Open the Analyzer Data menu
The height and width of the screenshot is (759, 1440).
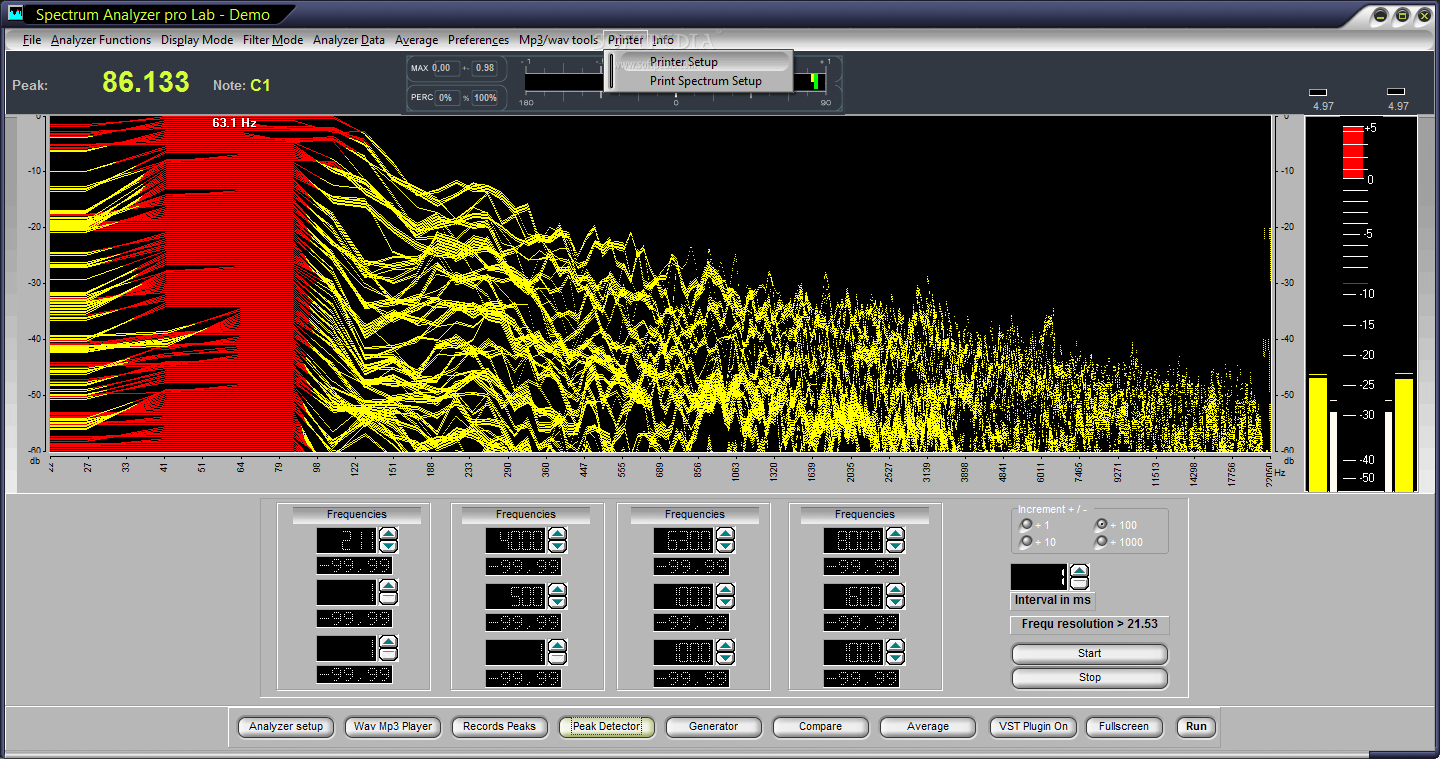[349, 40]
